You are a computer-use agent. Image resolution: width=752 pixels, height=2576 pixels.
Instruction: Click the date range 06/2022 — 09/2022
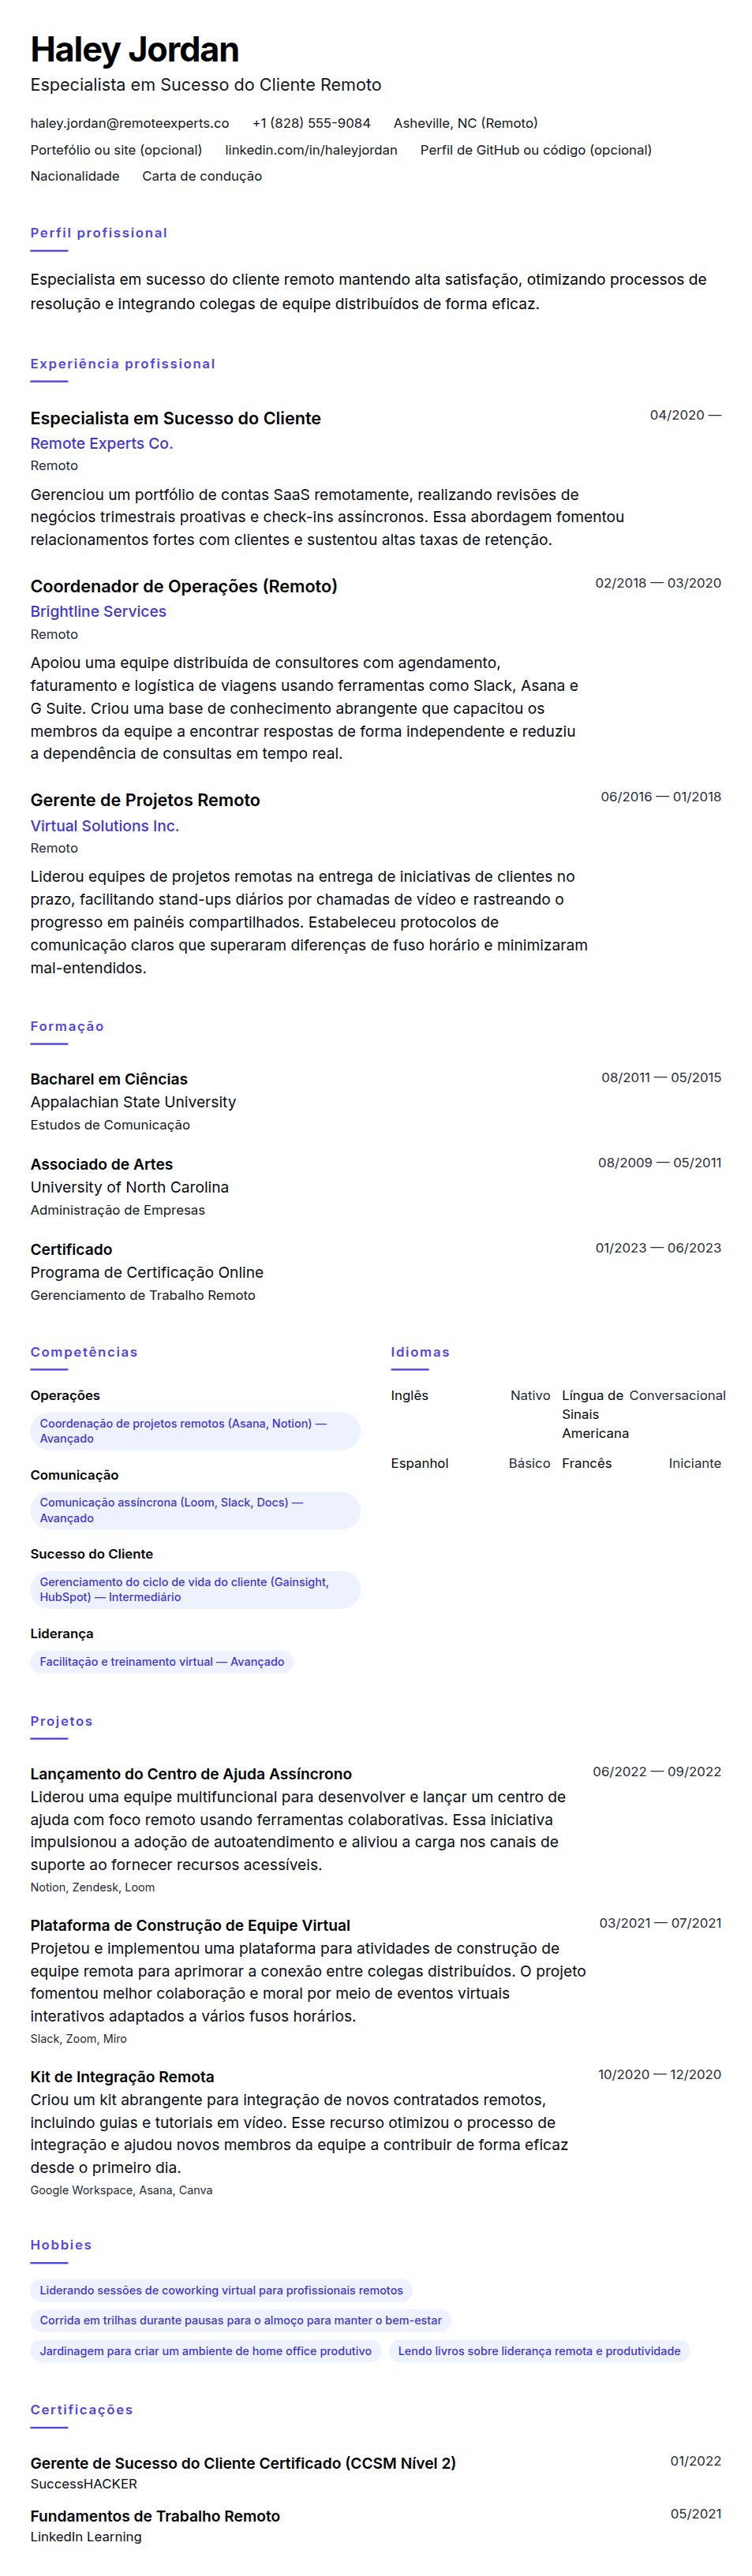pyautogui.click(x=657, y=1772)
